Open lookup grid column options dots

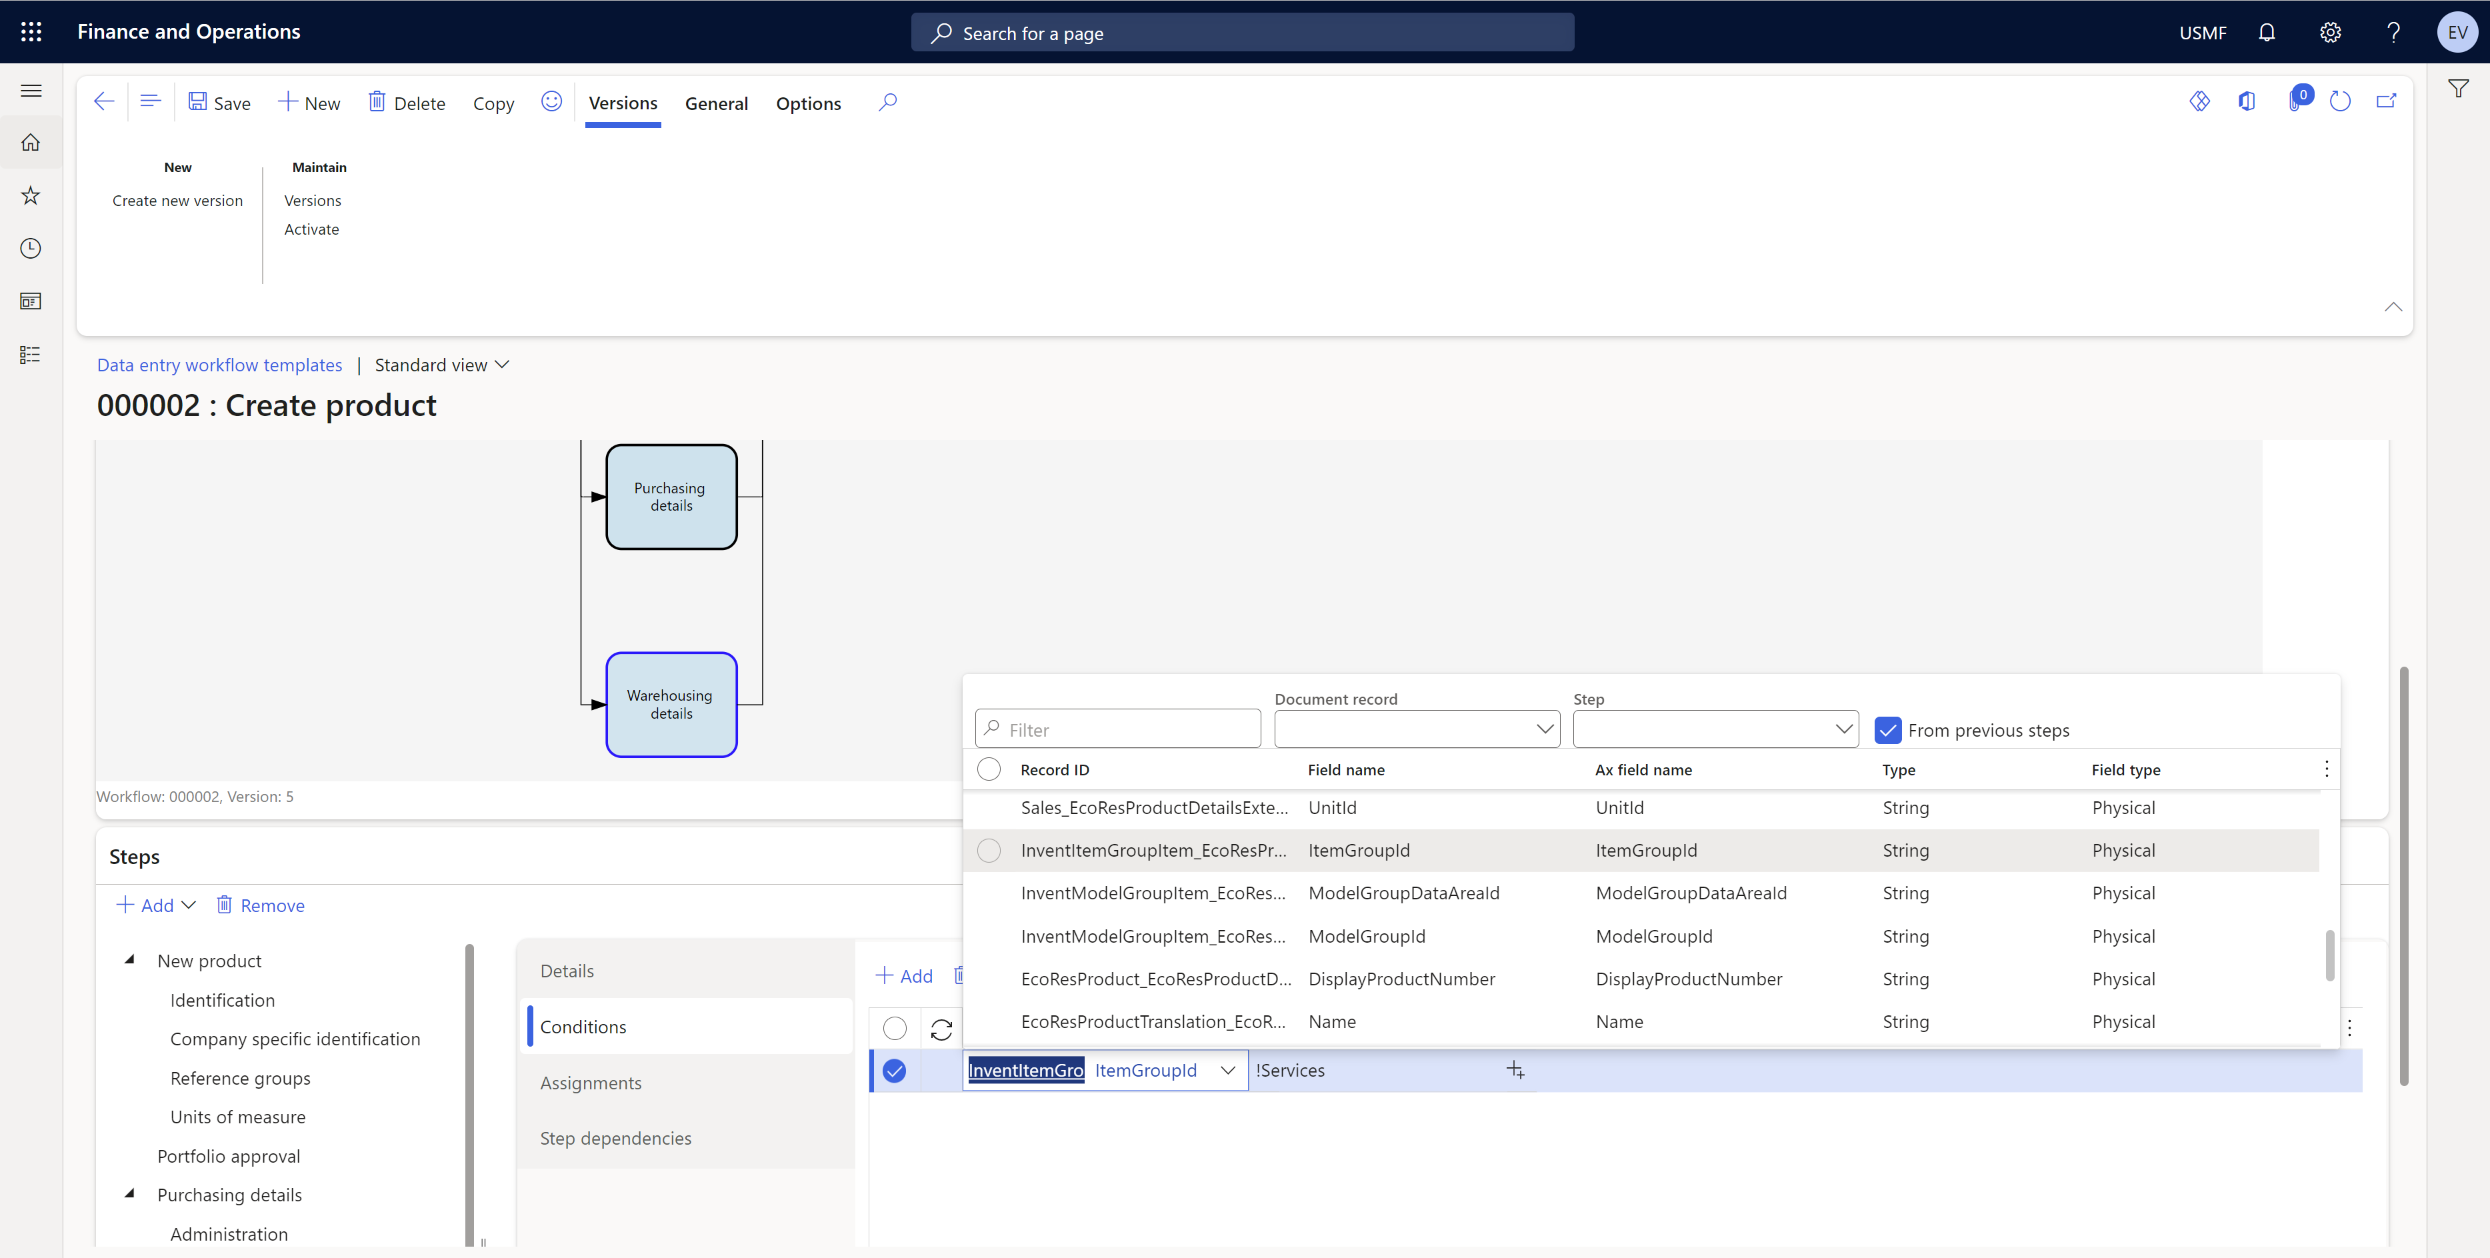[x=2327, y=769]
